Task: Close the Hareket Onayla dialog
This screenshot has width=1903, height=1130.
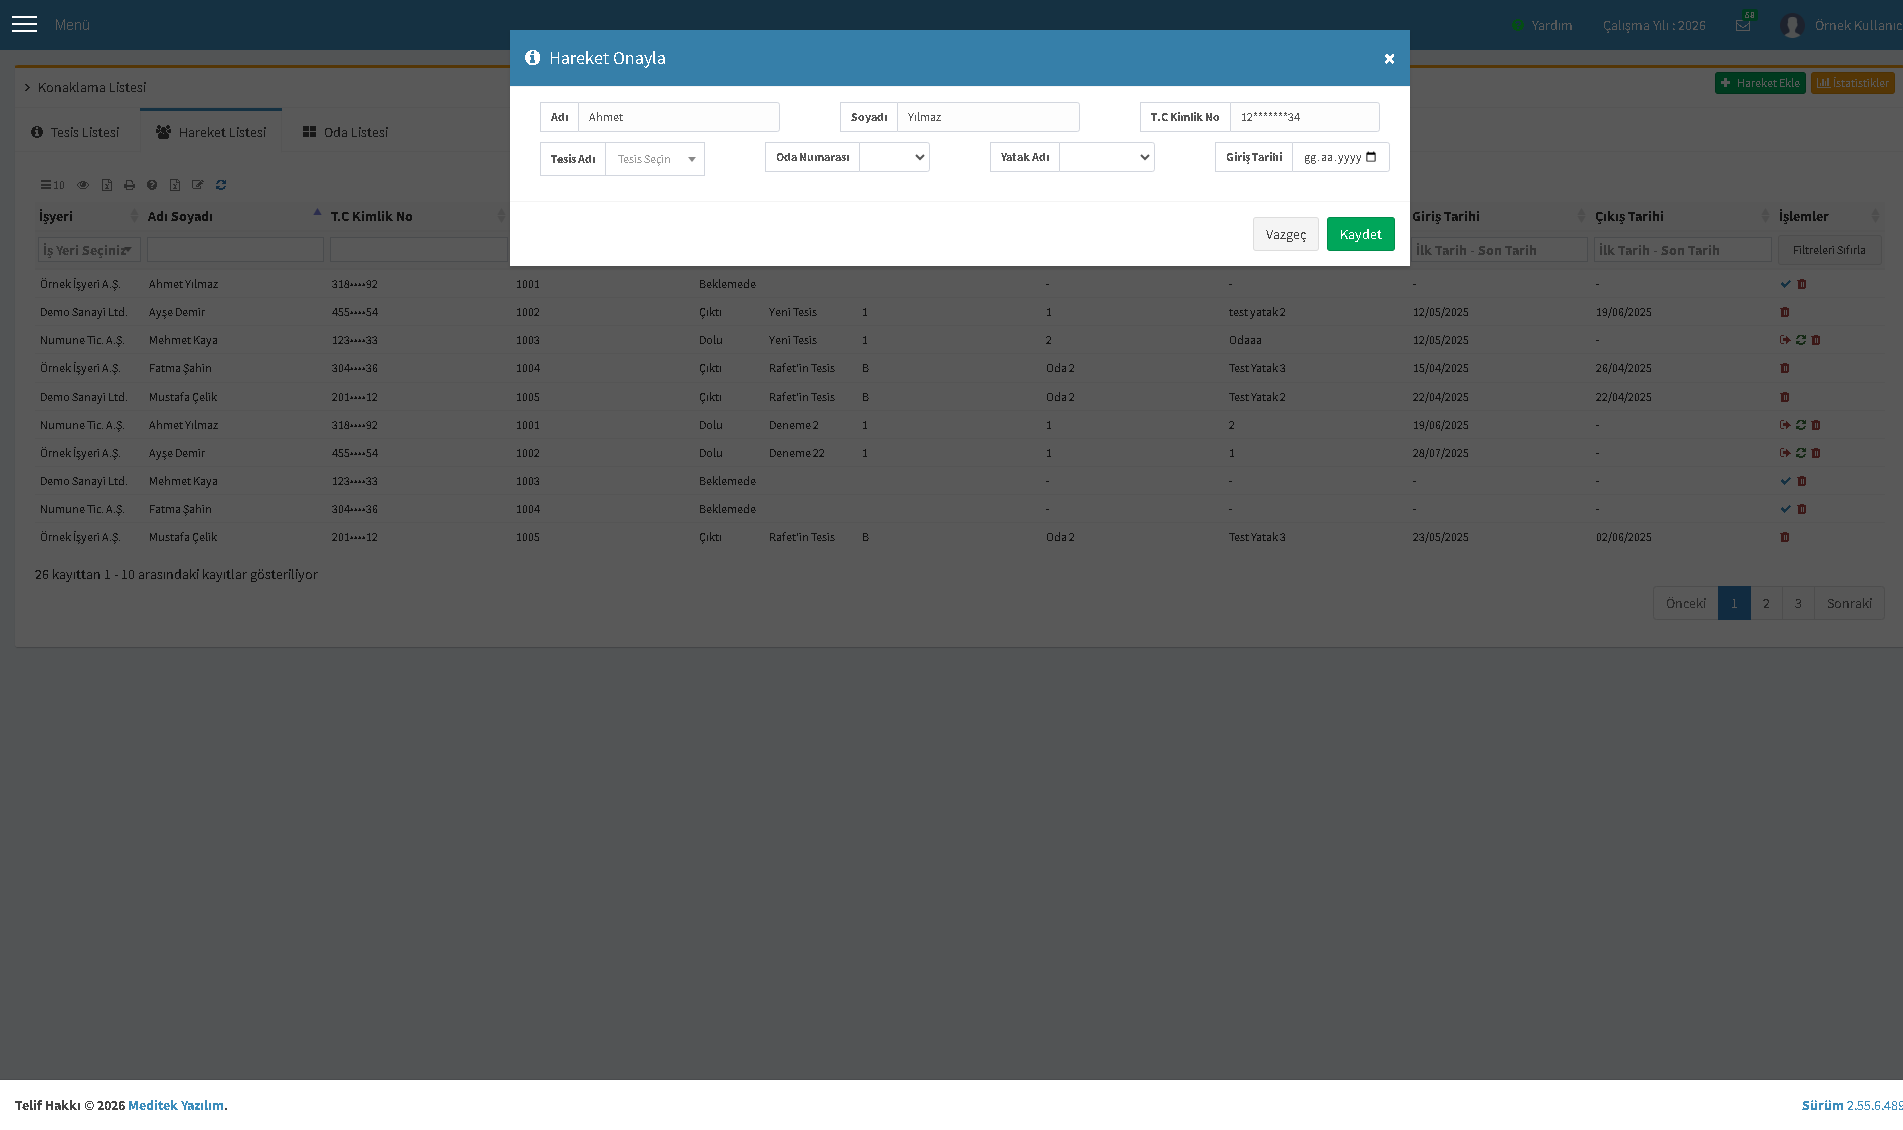Action: pos(1389,59)
